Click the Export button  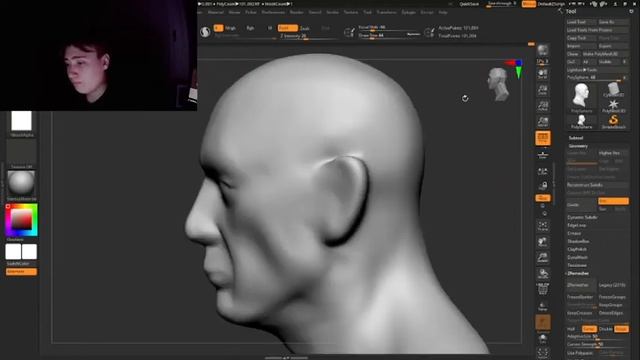click(x=613, y=46)
